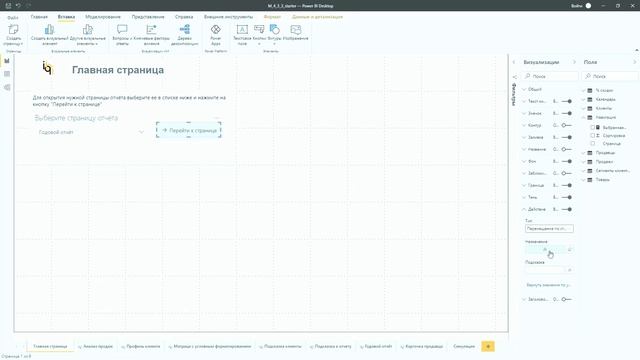
Task: Toggle the Контур switch
Action: (567, 125)
